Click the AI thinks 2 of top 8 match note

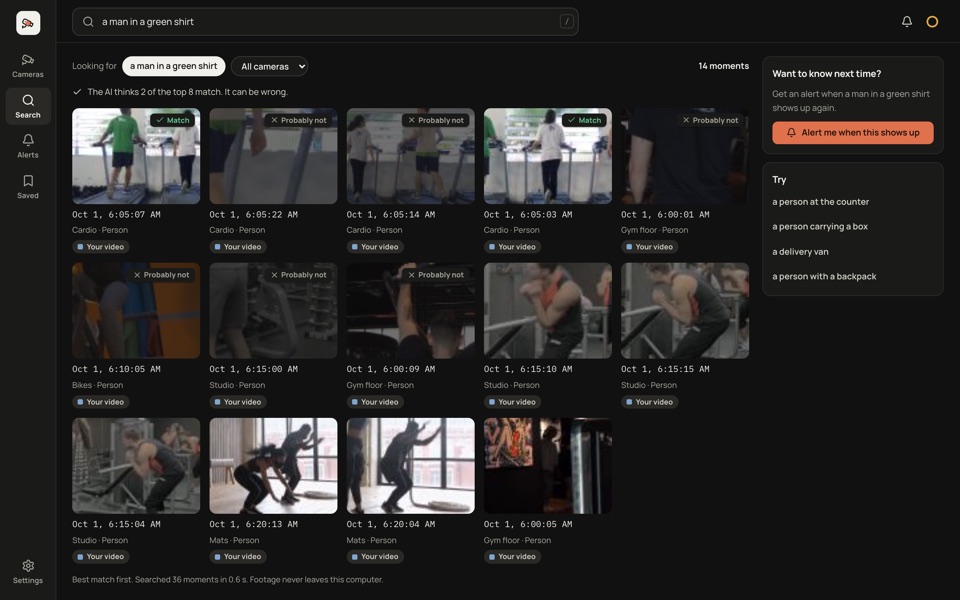(x=187, y=92)
